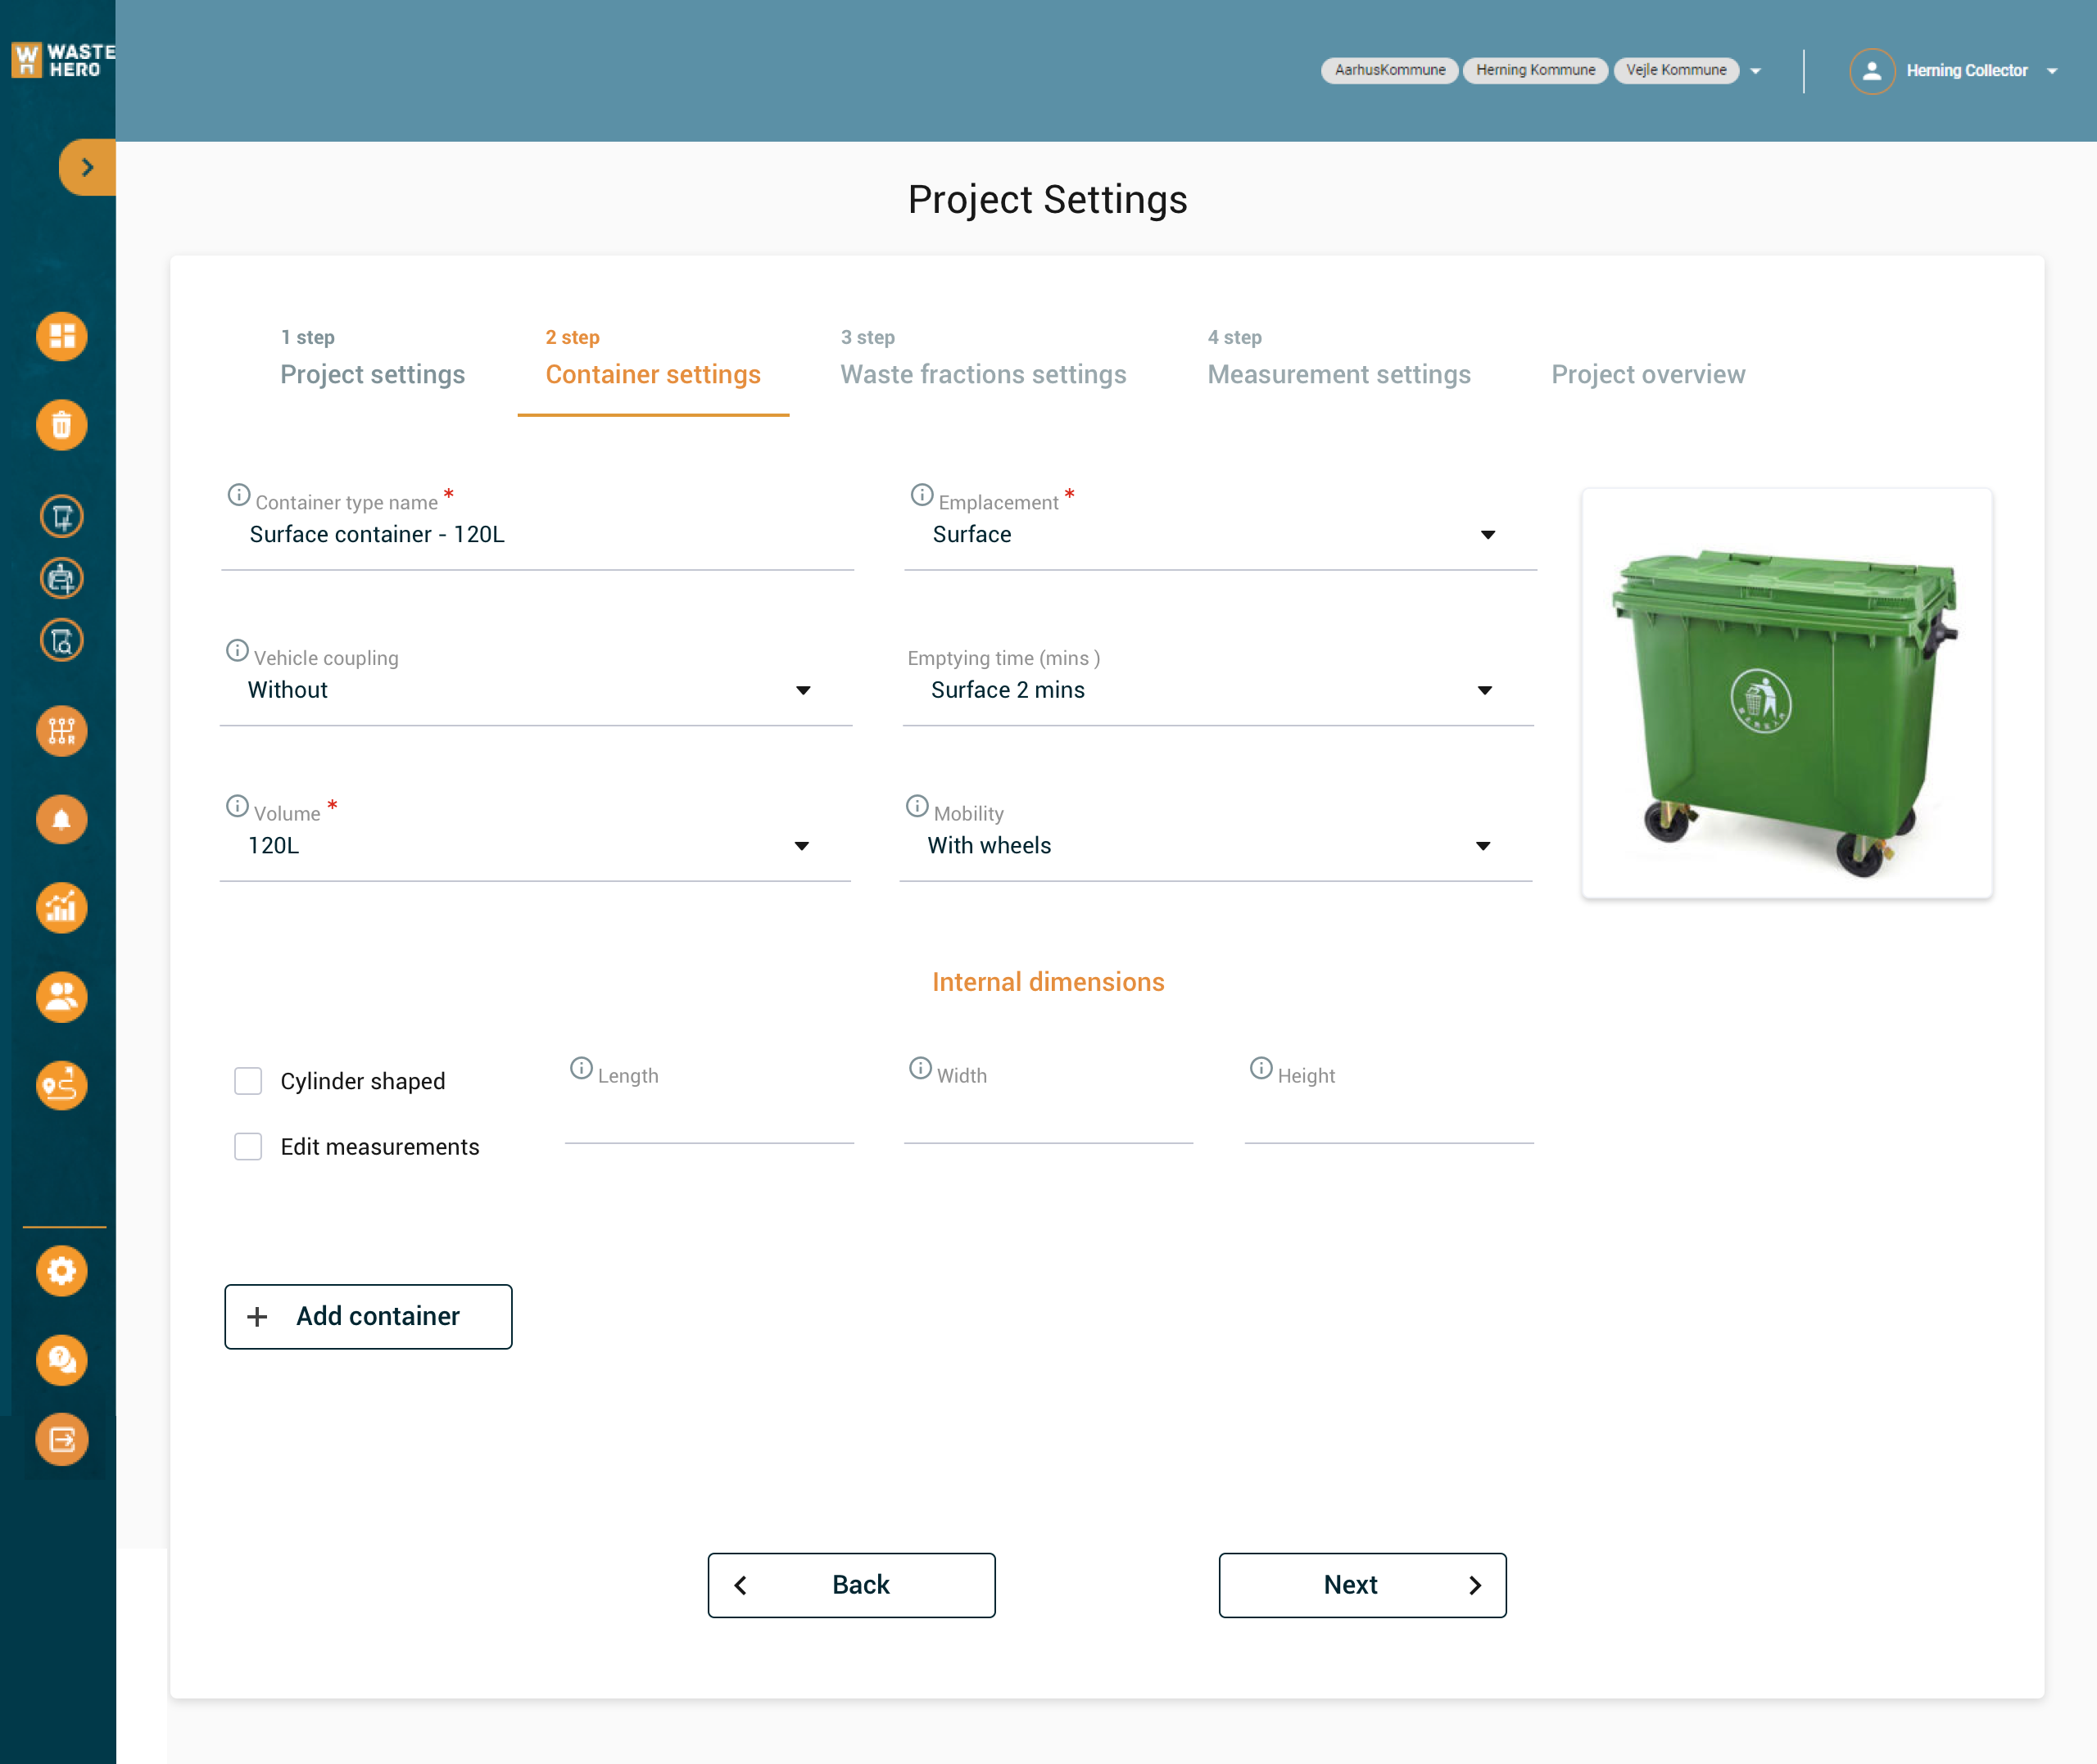Click info icon beside Length
2097x1764 pixels.
(580, 1069)
